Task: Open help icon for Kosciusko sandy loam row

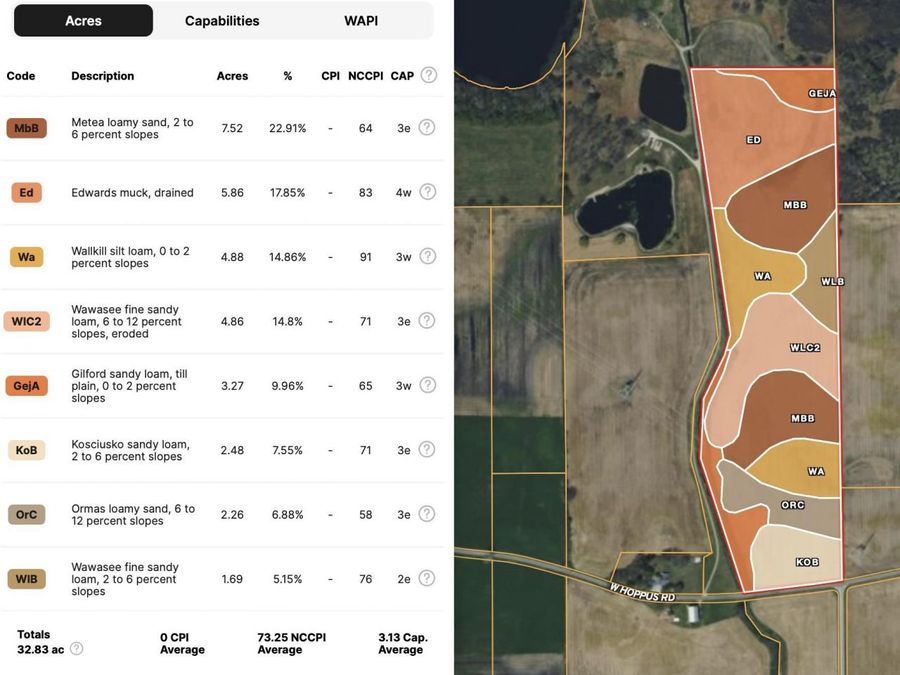Action: pyautogui.click(x=426, y=449)
